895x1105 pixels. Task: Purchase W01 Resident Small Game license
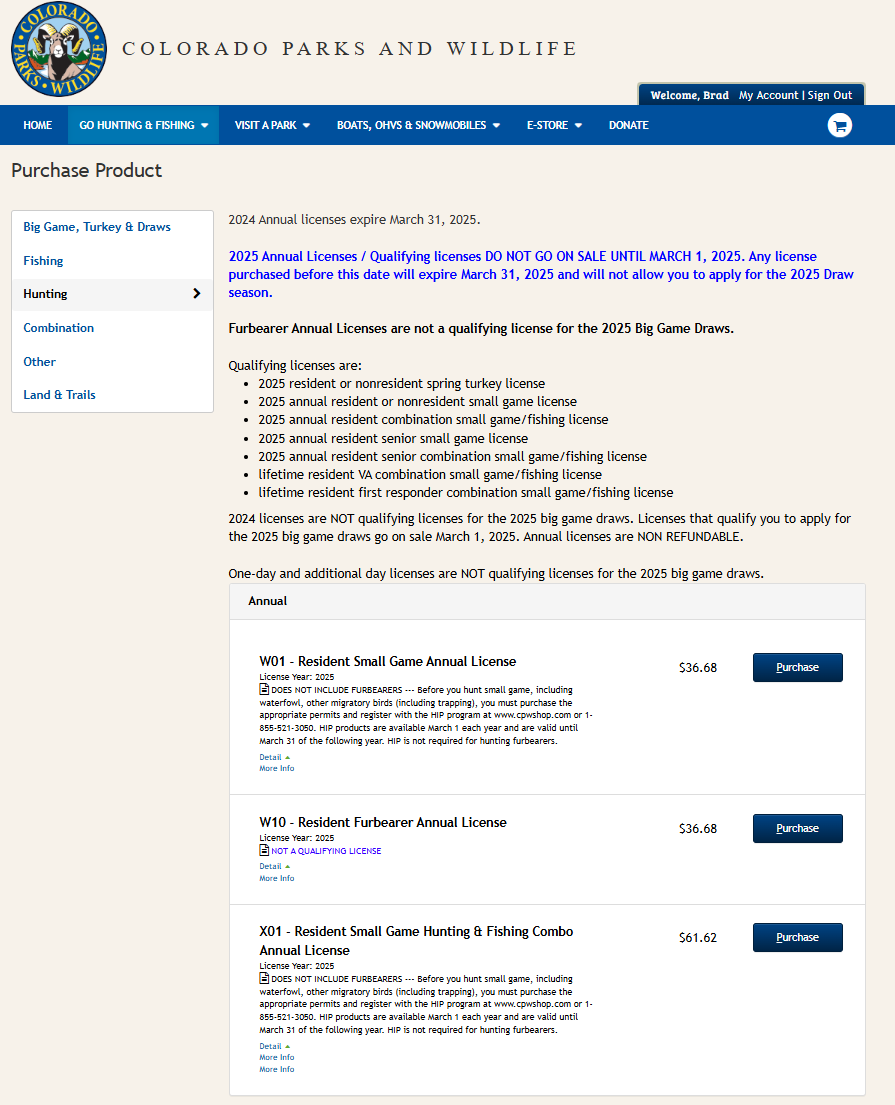point(797,667)
